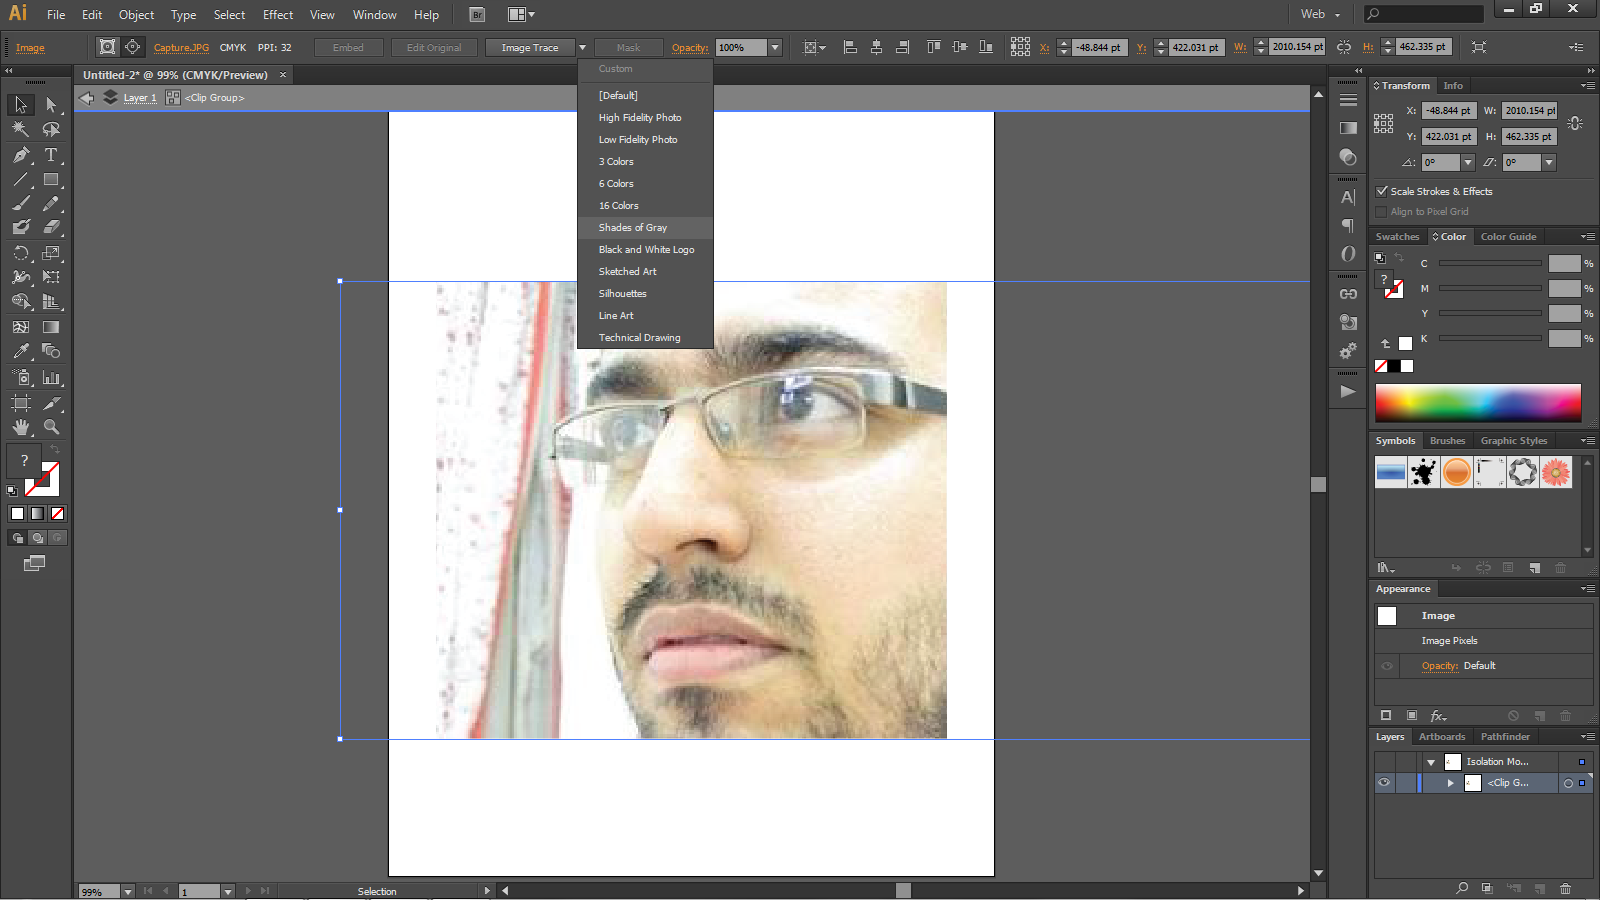The width and height of the screenshot is (1600, 900).
Task: Choose Technical Drawing preset
Action: click(x=645, y=338)
